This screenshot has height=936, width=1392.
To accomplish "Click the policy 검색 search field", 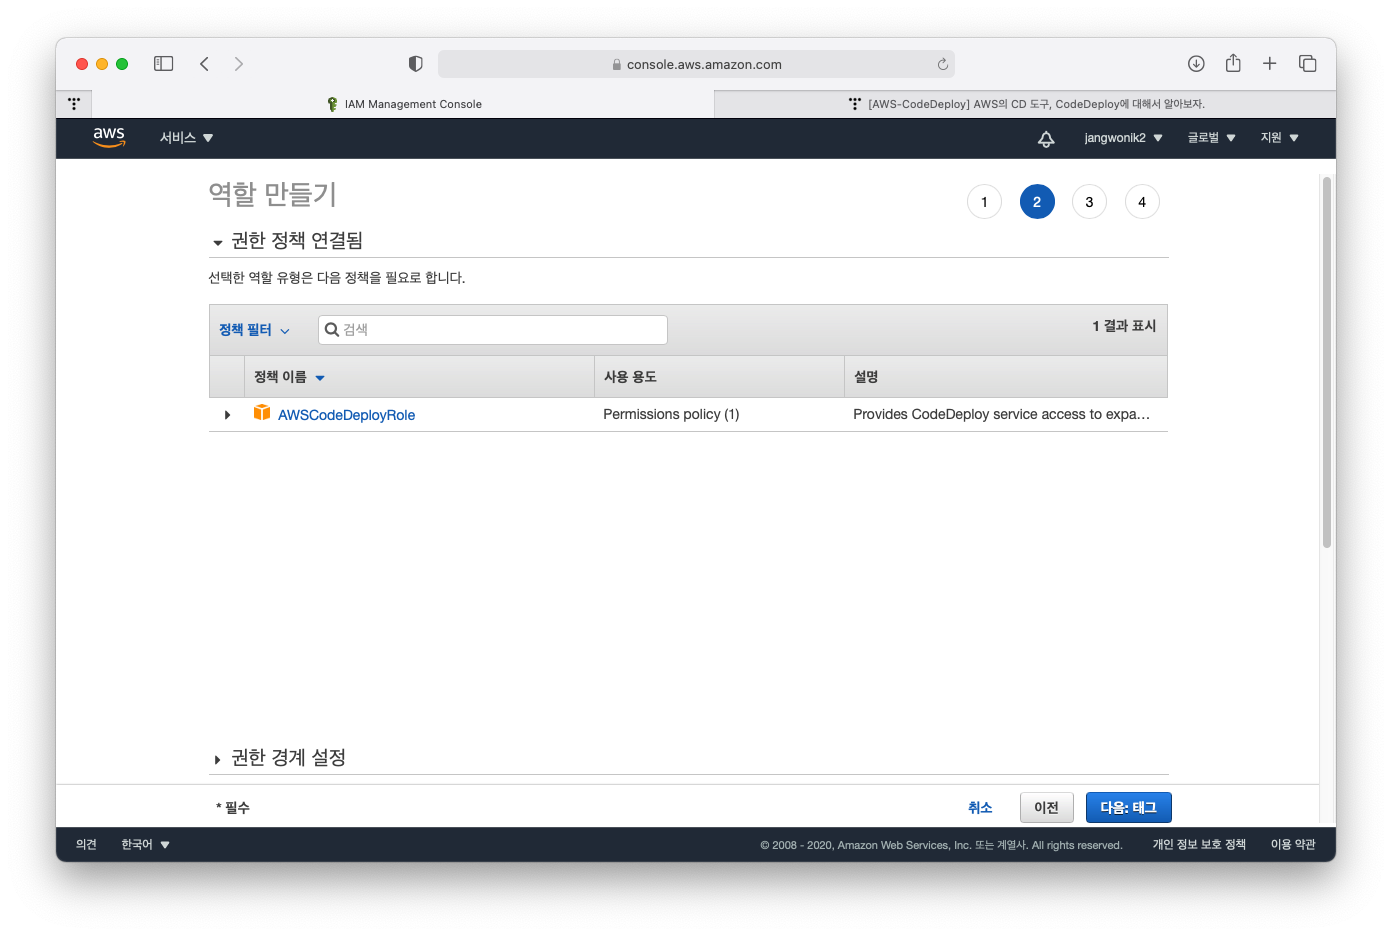I will tap(493, 330).
